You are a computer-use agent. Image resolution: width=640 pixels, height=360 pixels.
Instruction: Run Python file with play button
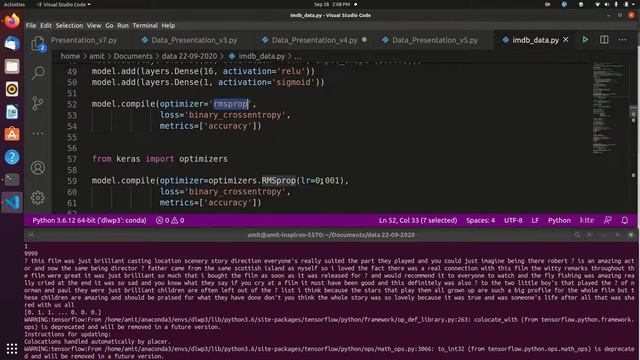point(585,40)
